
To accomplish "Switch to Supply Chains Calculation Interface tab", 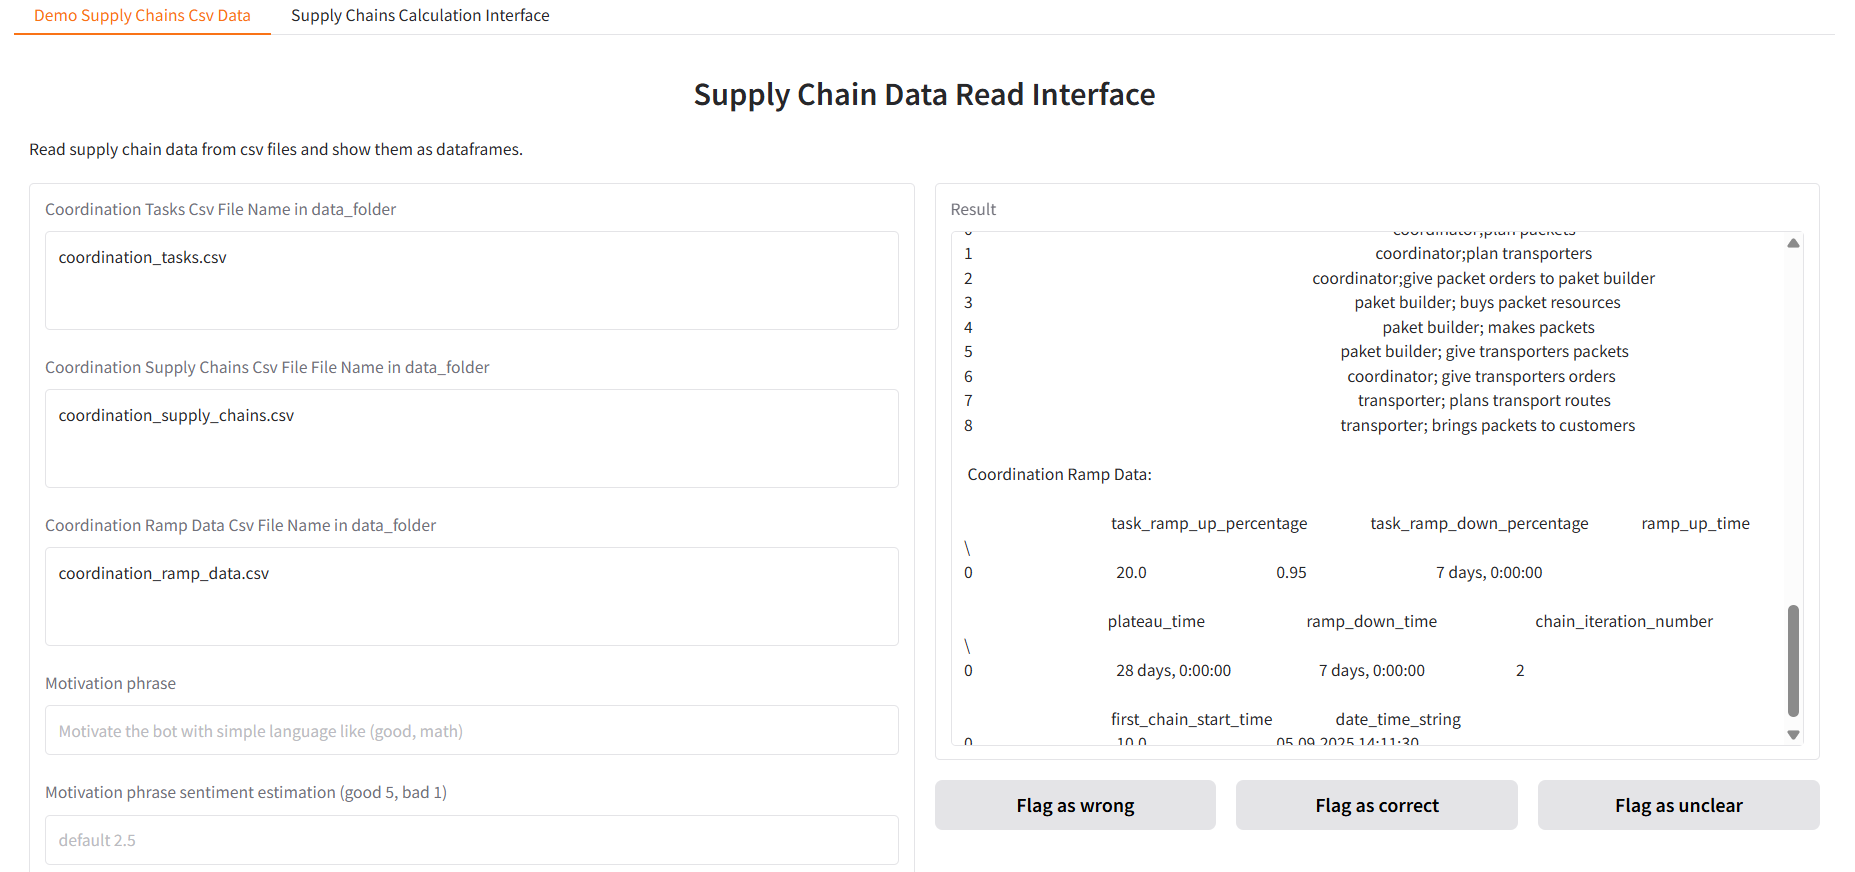I will (420, 16).
